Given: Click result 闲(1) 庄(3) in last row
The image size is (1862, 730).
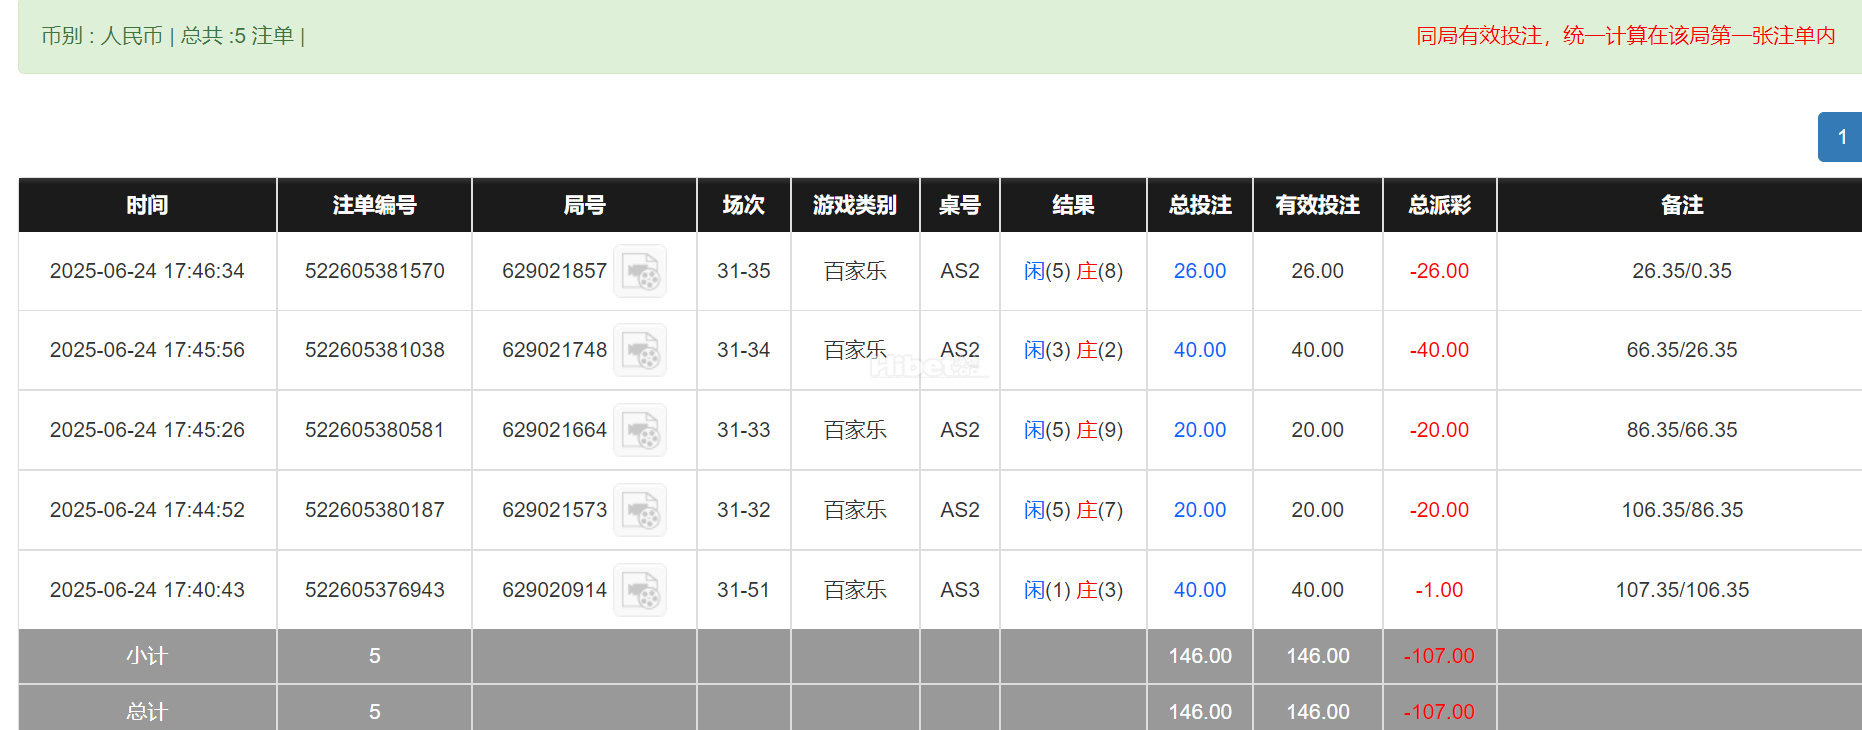Looking at the screenshot, I should [1073, 590].
